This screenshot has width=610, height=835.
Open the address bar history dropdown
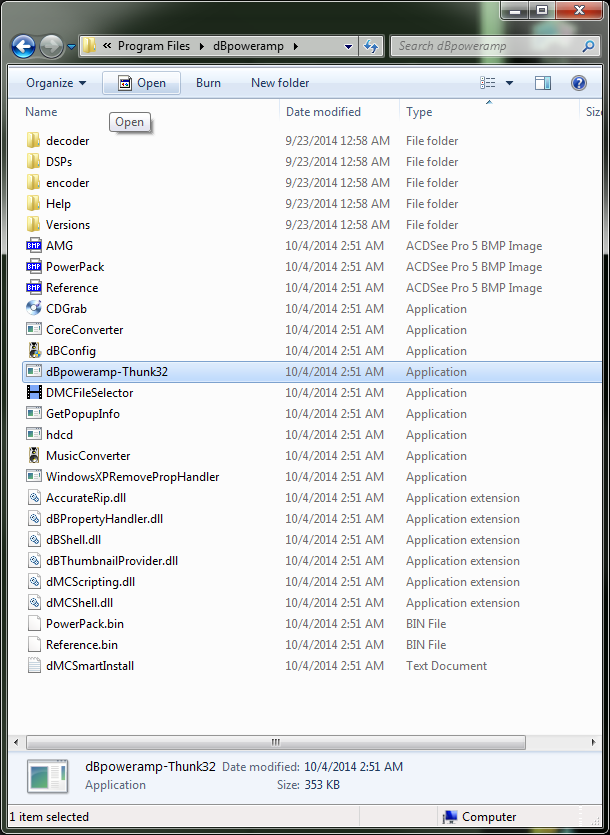[x=348, y=46]
